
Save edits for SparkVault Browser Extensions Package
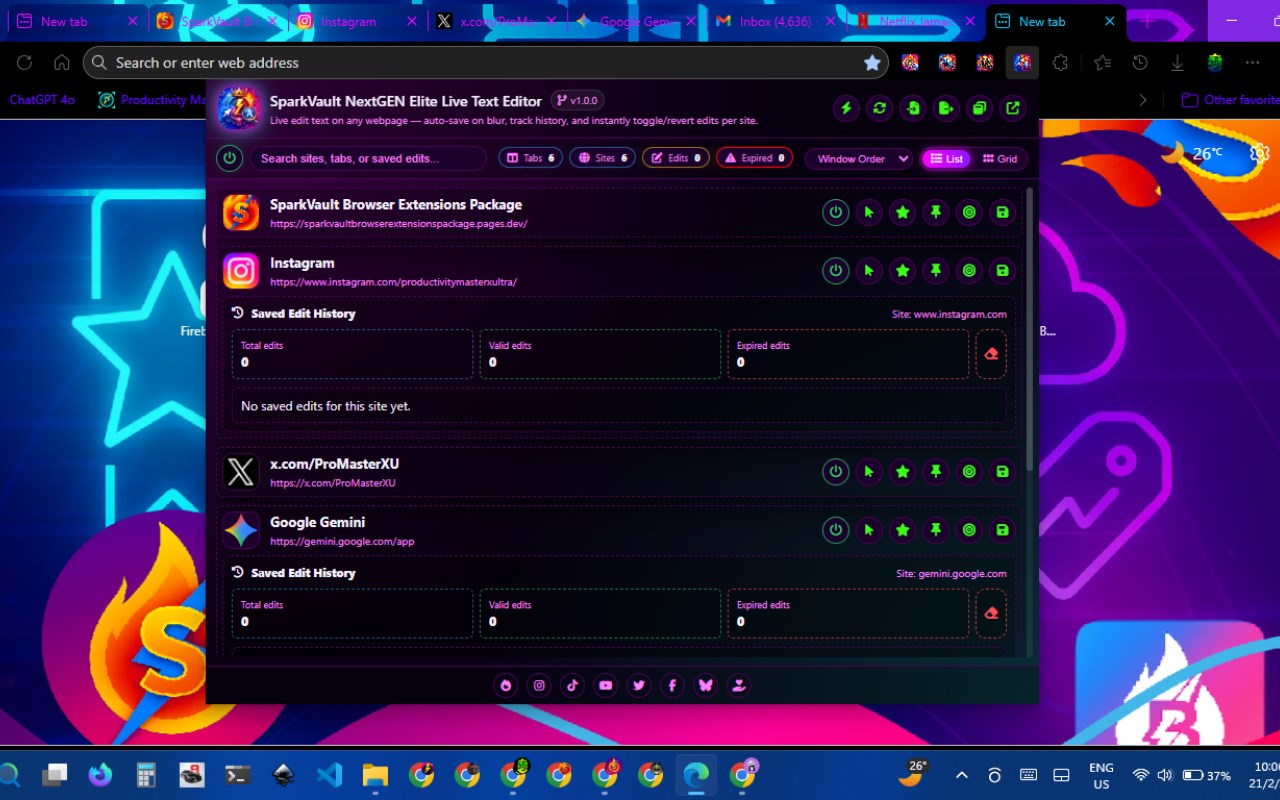(1002, 212)
